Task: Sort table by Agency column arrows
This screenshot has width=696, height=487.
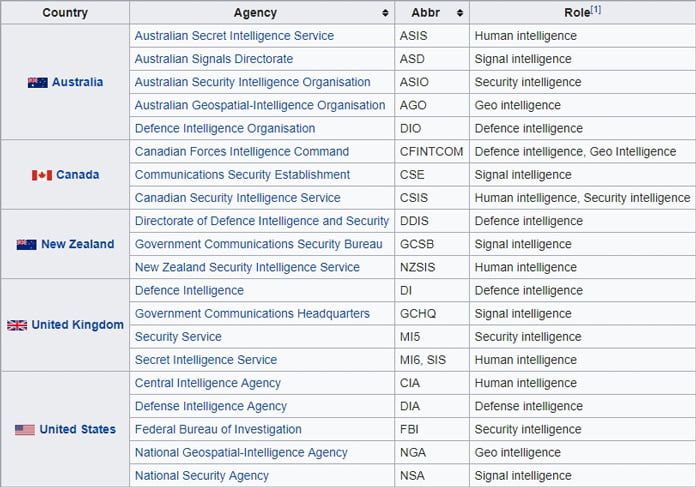Action: pyautogui.click(x=385, y=13)
